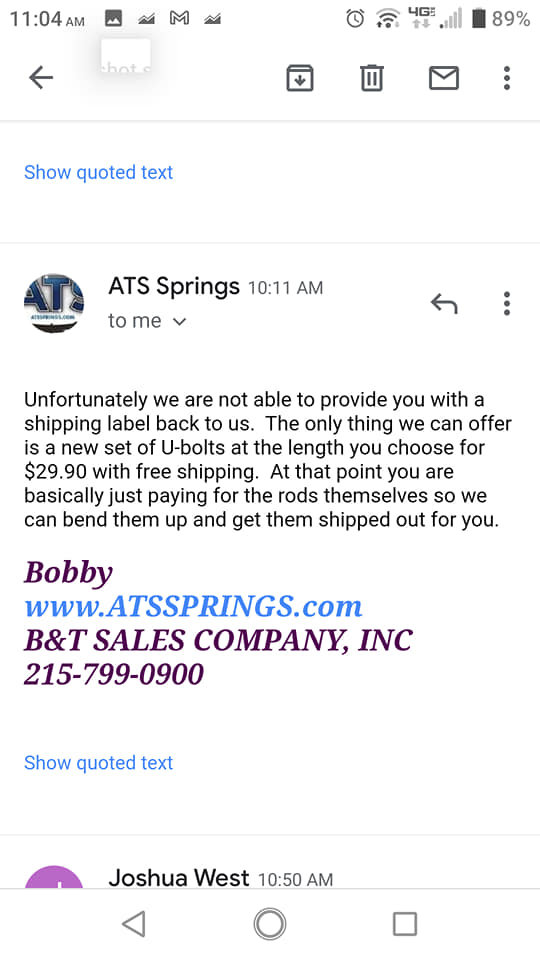Tap Android home circle button
This screenshot has height=960, width=540.
point(270,923)
